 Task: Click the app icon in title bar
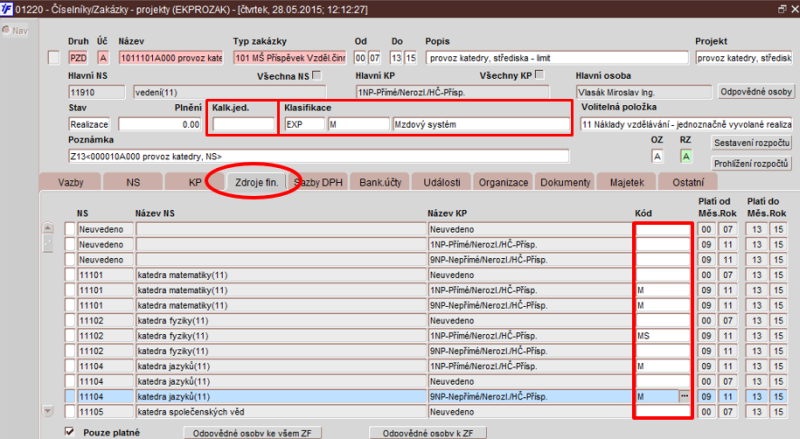coord(6,9)
